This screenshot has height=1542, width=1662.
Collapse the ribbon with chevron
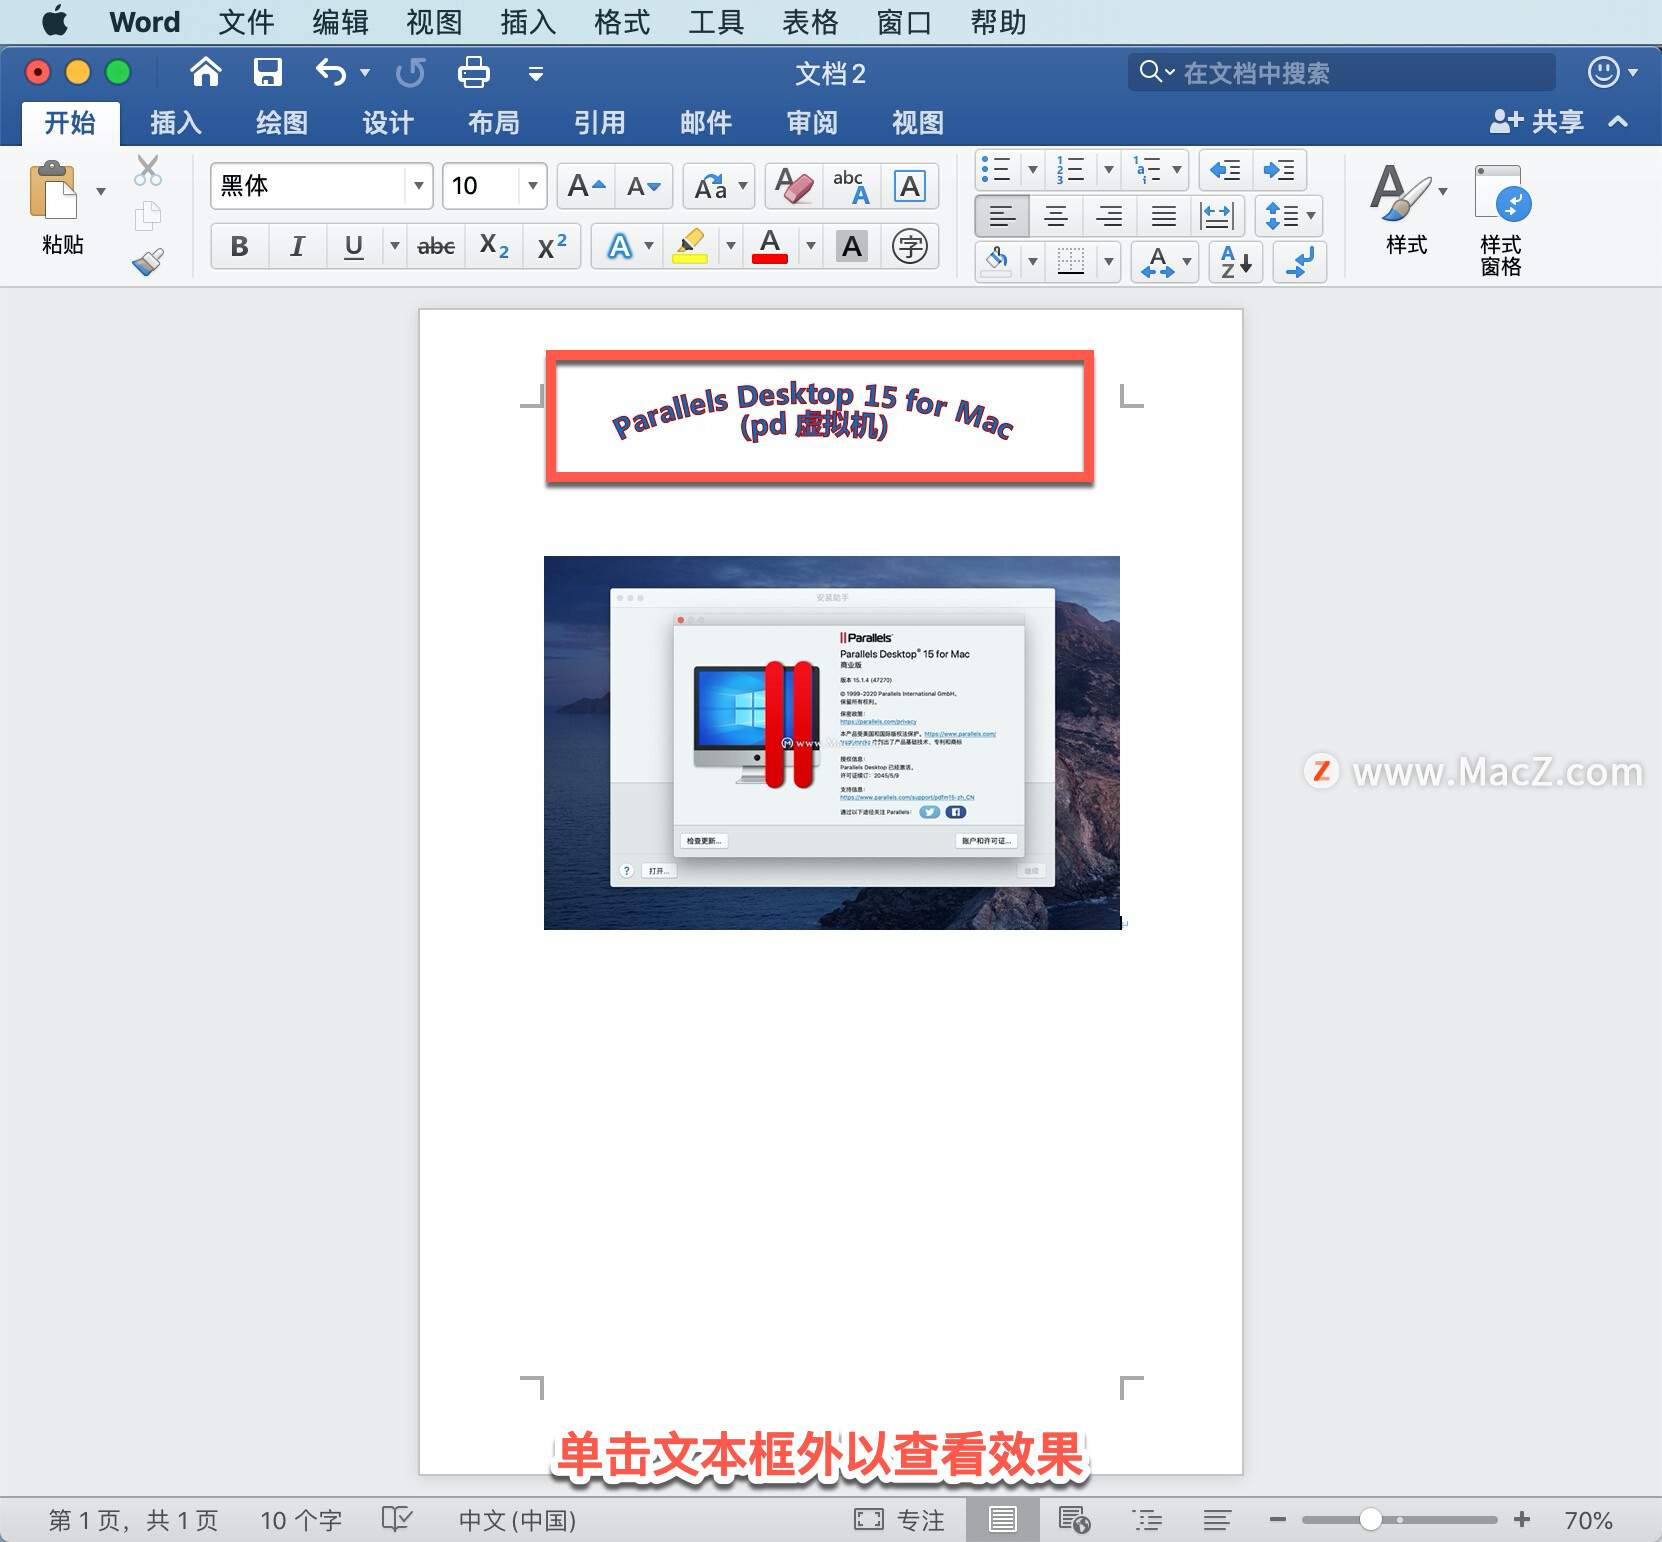[1618, 122]
